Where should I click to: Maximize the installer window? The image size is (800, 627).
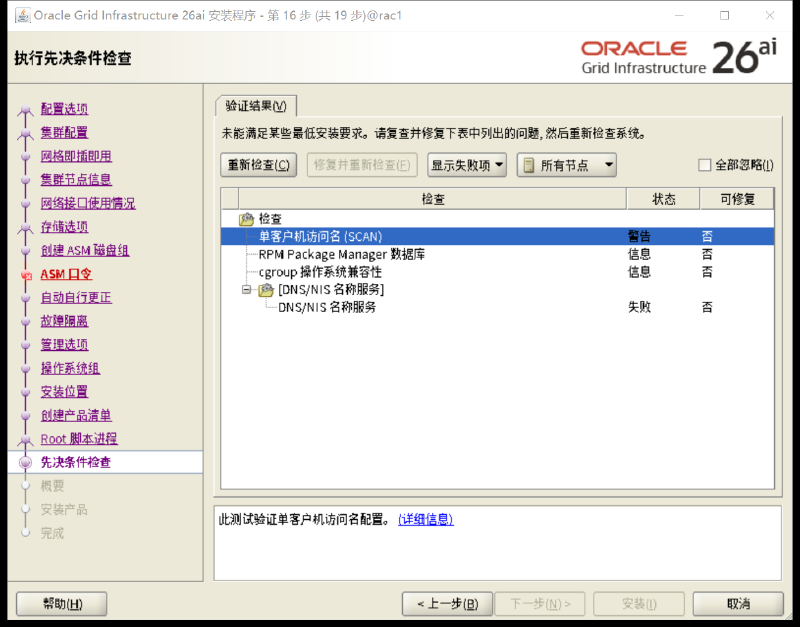724,15
